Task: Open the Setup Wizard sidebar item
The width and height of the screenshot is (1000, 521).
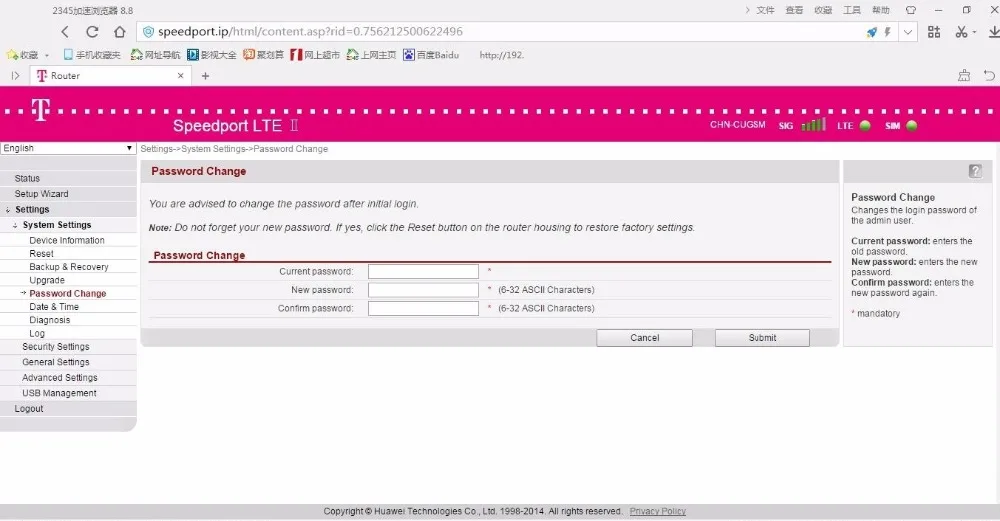Action: [x=41, y=194]
